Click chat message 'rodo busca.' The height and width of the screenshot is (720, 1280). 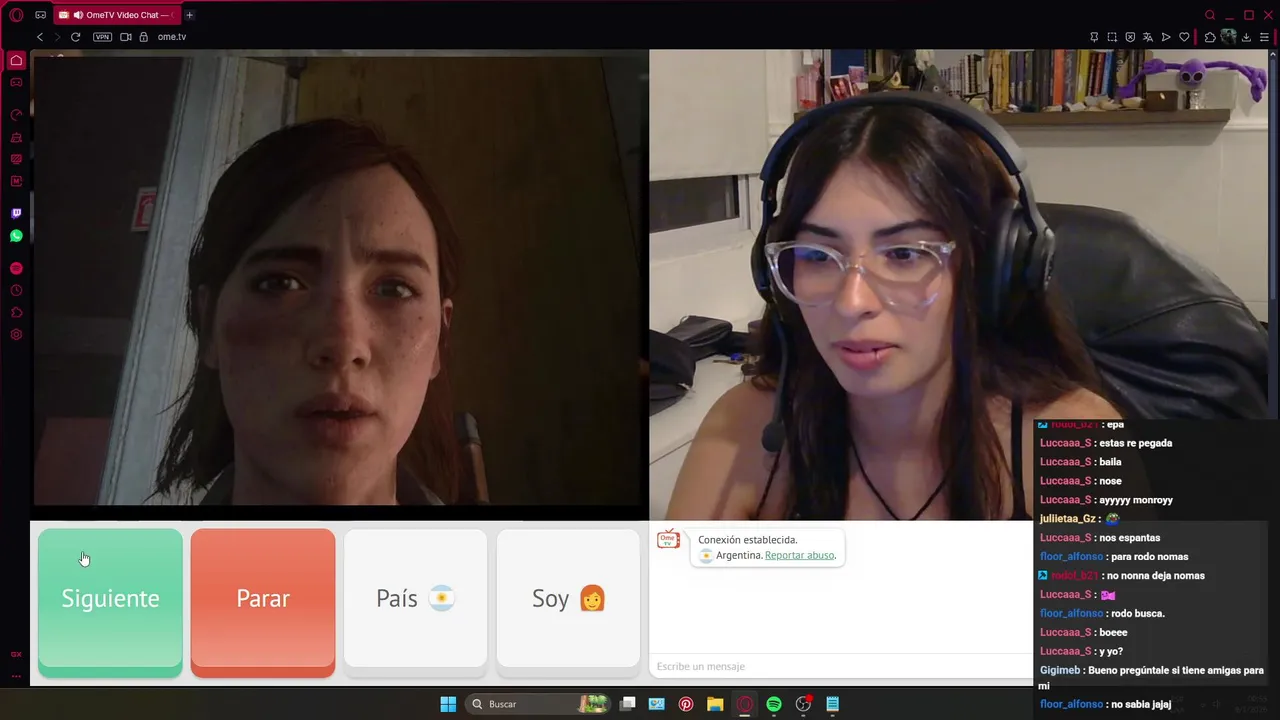(1138, 613)
